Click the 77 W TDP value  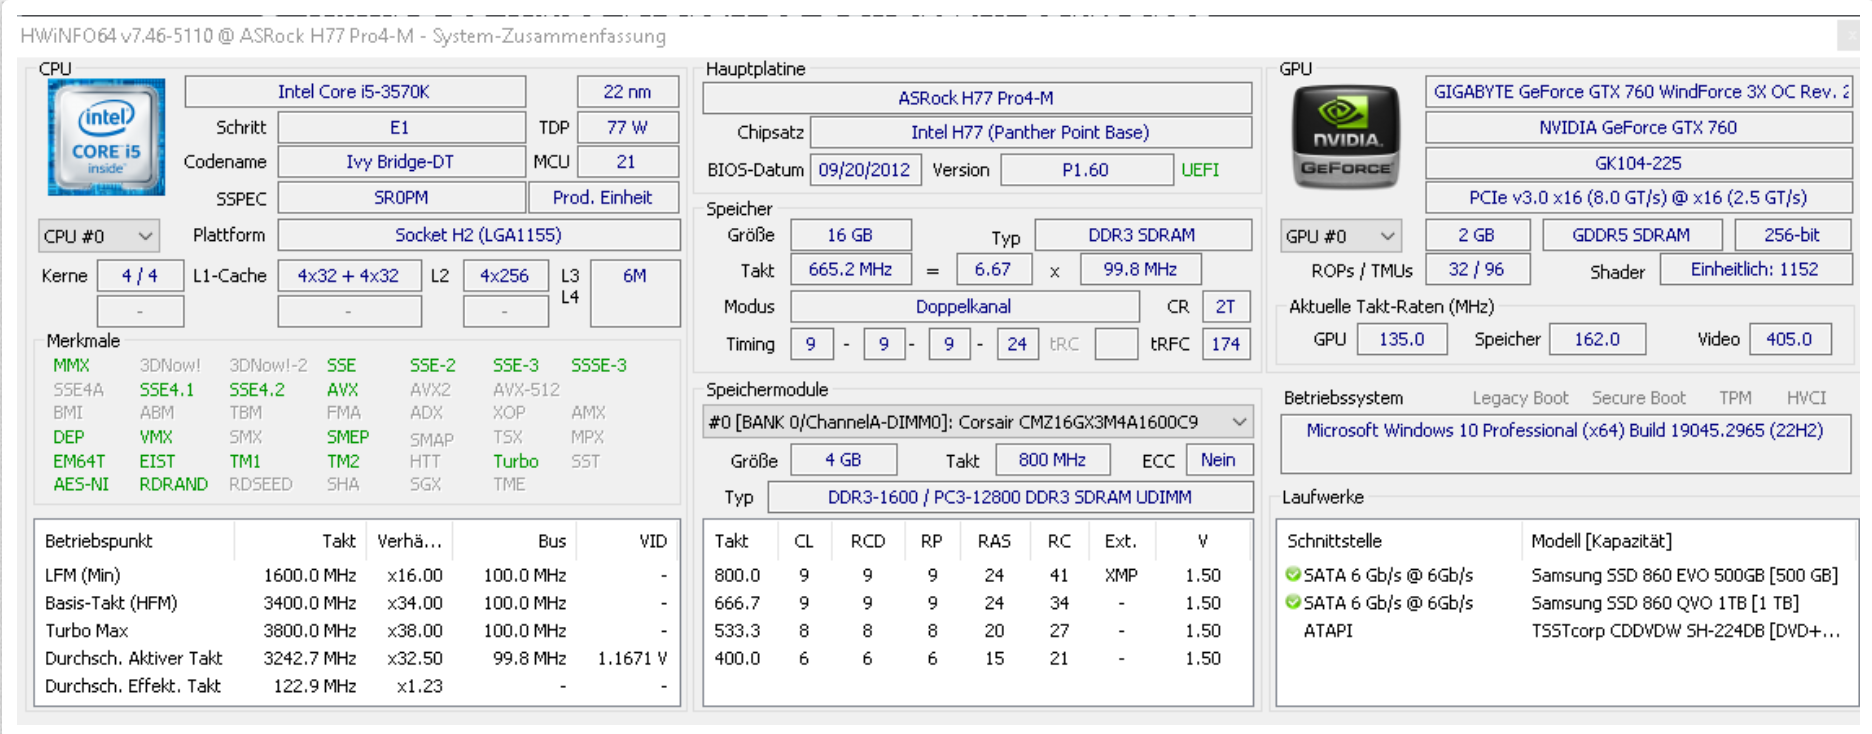click(628, 128)
